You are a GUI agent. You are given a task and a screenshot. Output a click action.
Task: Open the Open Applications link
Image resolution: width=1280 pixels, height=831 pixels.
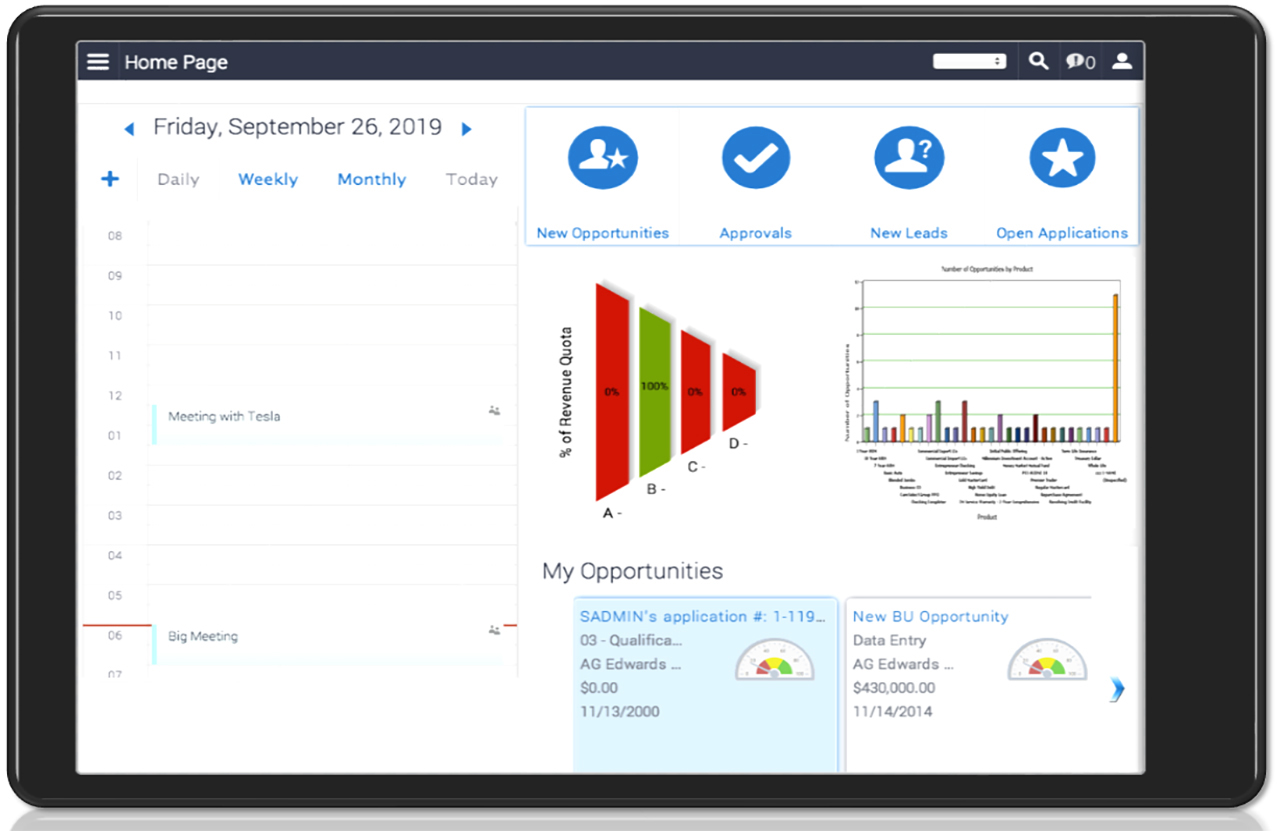[1062, 233]
